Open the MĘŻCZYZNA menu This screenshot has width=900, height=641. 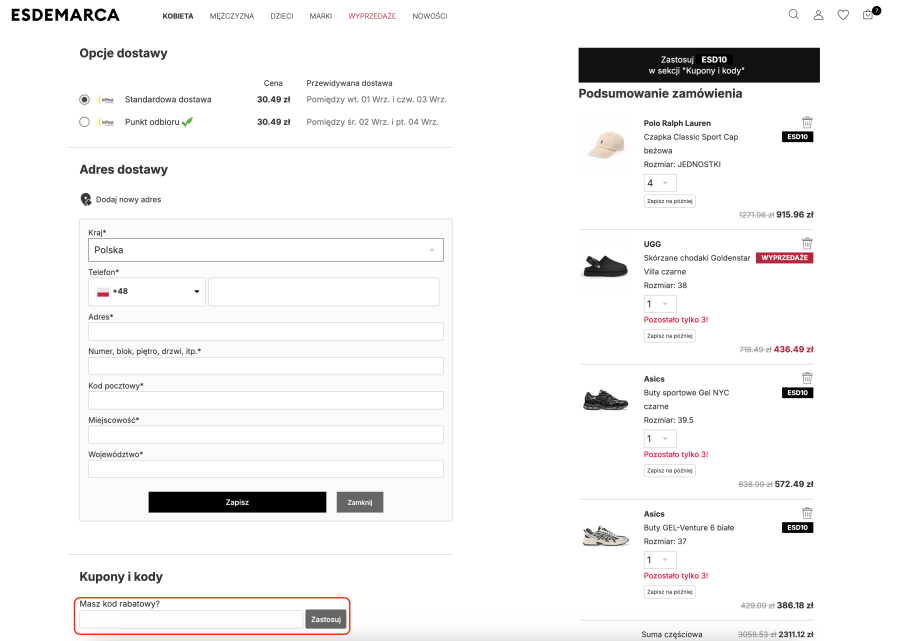tap(232, 16)
